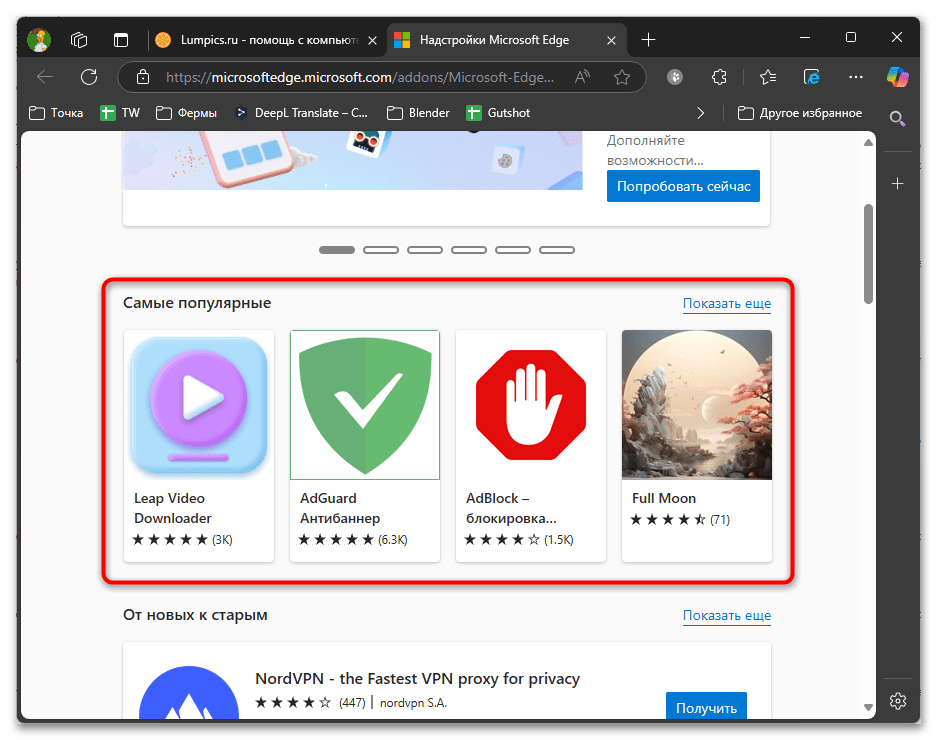The image size is (937, 740).
Task: Open a new tab with plus button
Action: (x=648, y=40)
